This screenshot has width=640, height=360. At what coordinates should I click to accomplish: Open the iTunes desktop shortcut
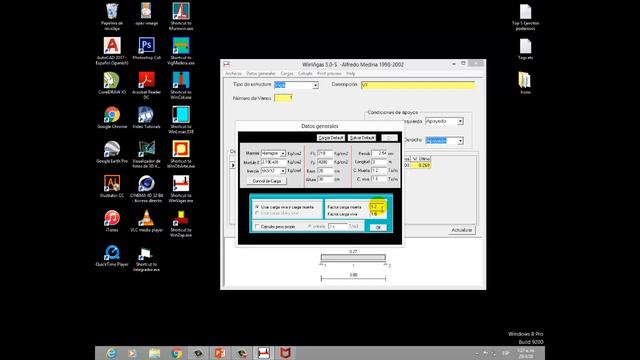coord(112,221)
